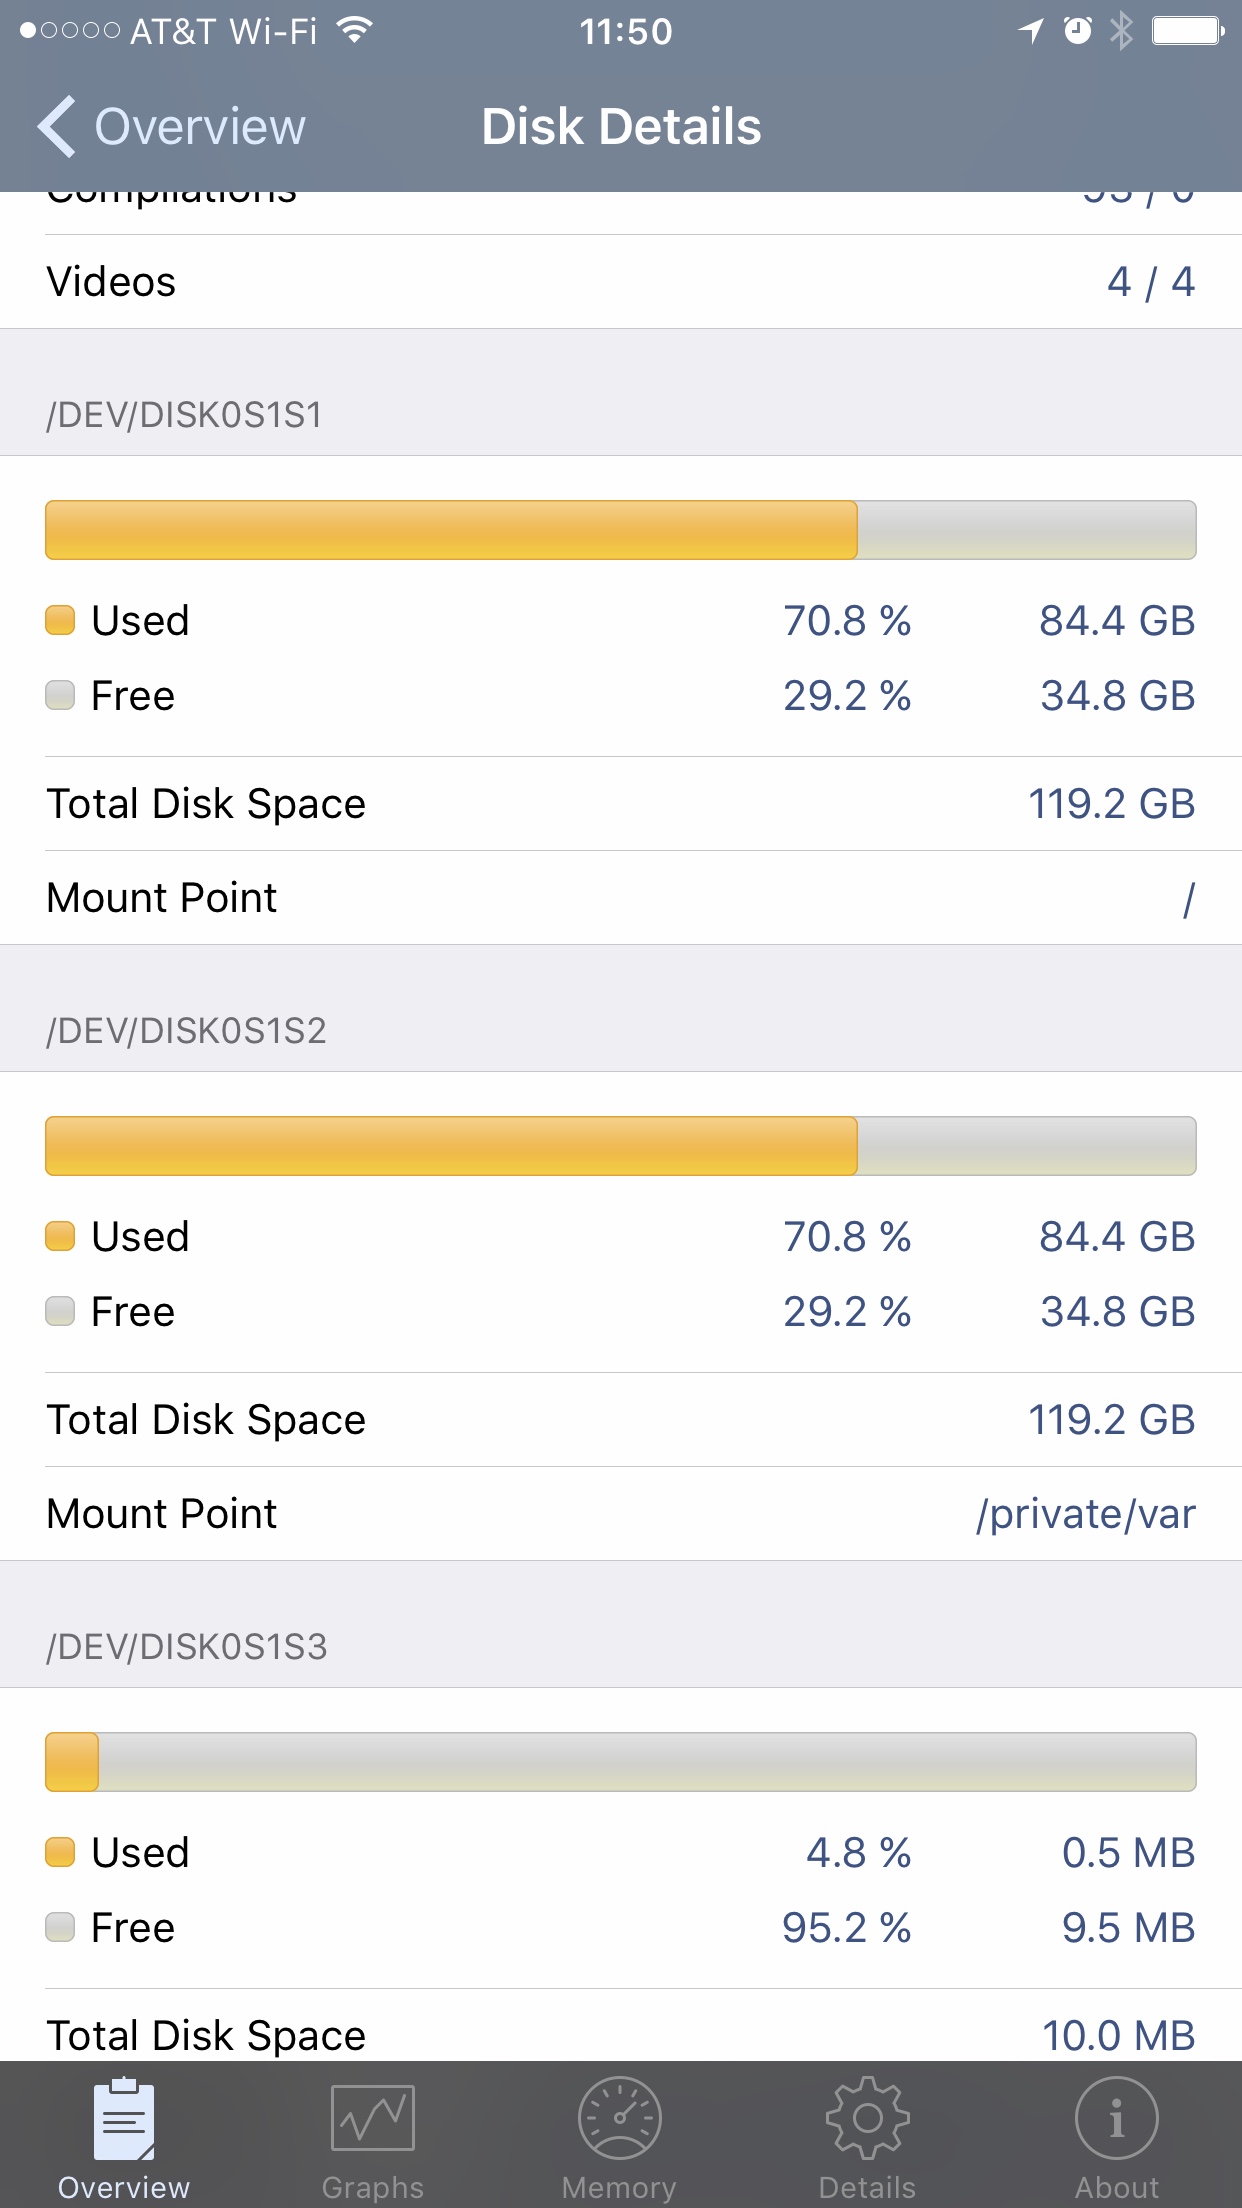Tap the battery indicator icon

1188,31
